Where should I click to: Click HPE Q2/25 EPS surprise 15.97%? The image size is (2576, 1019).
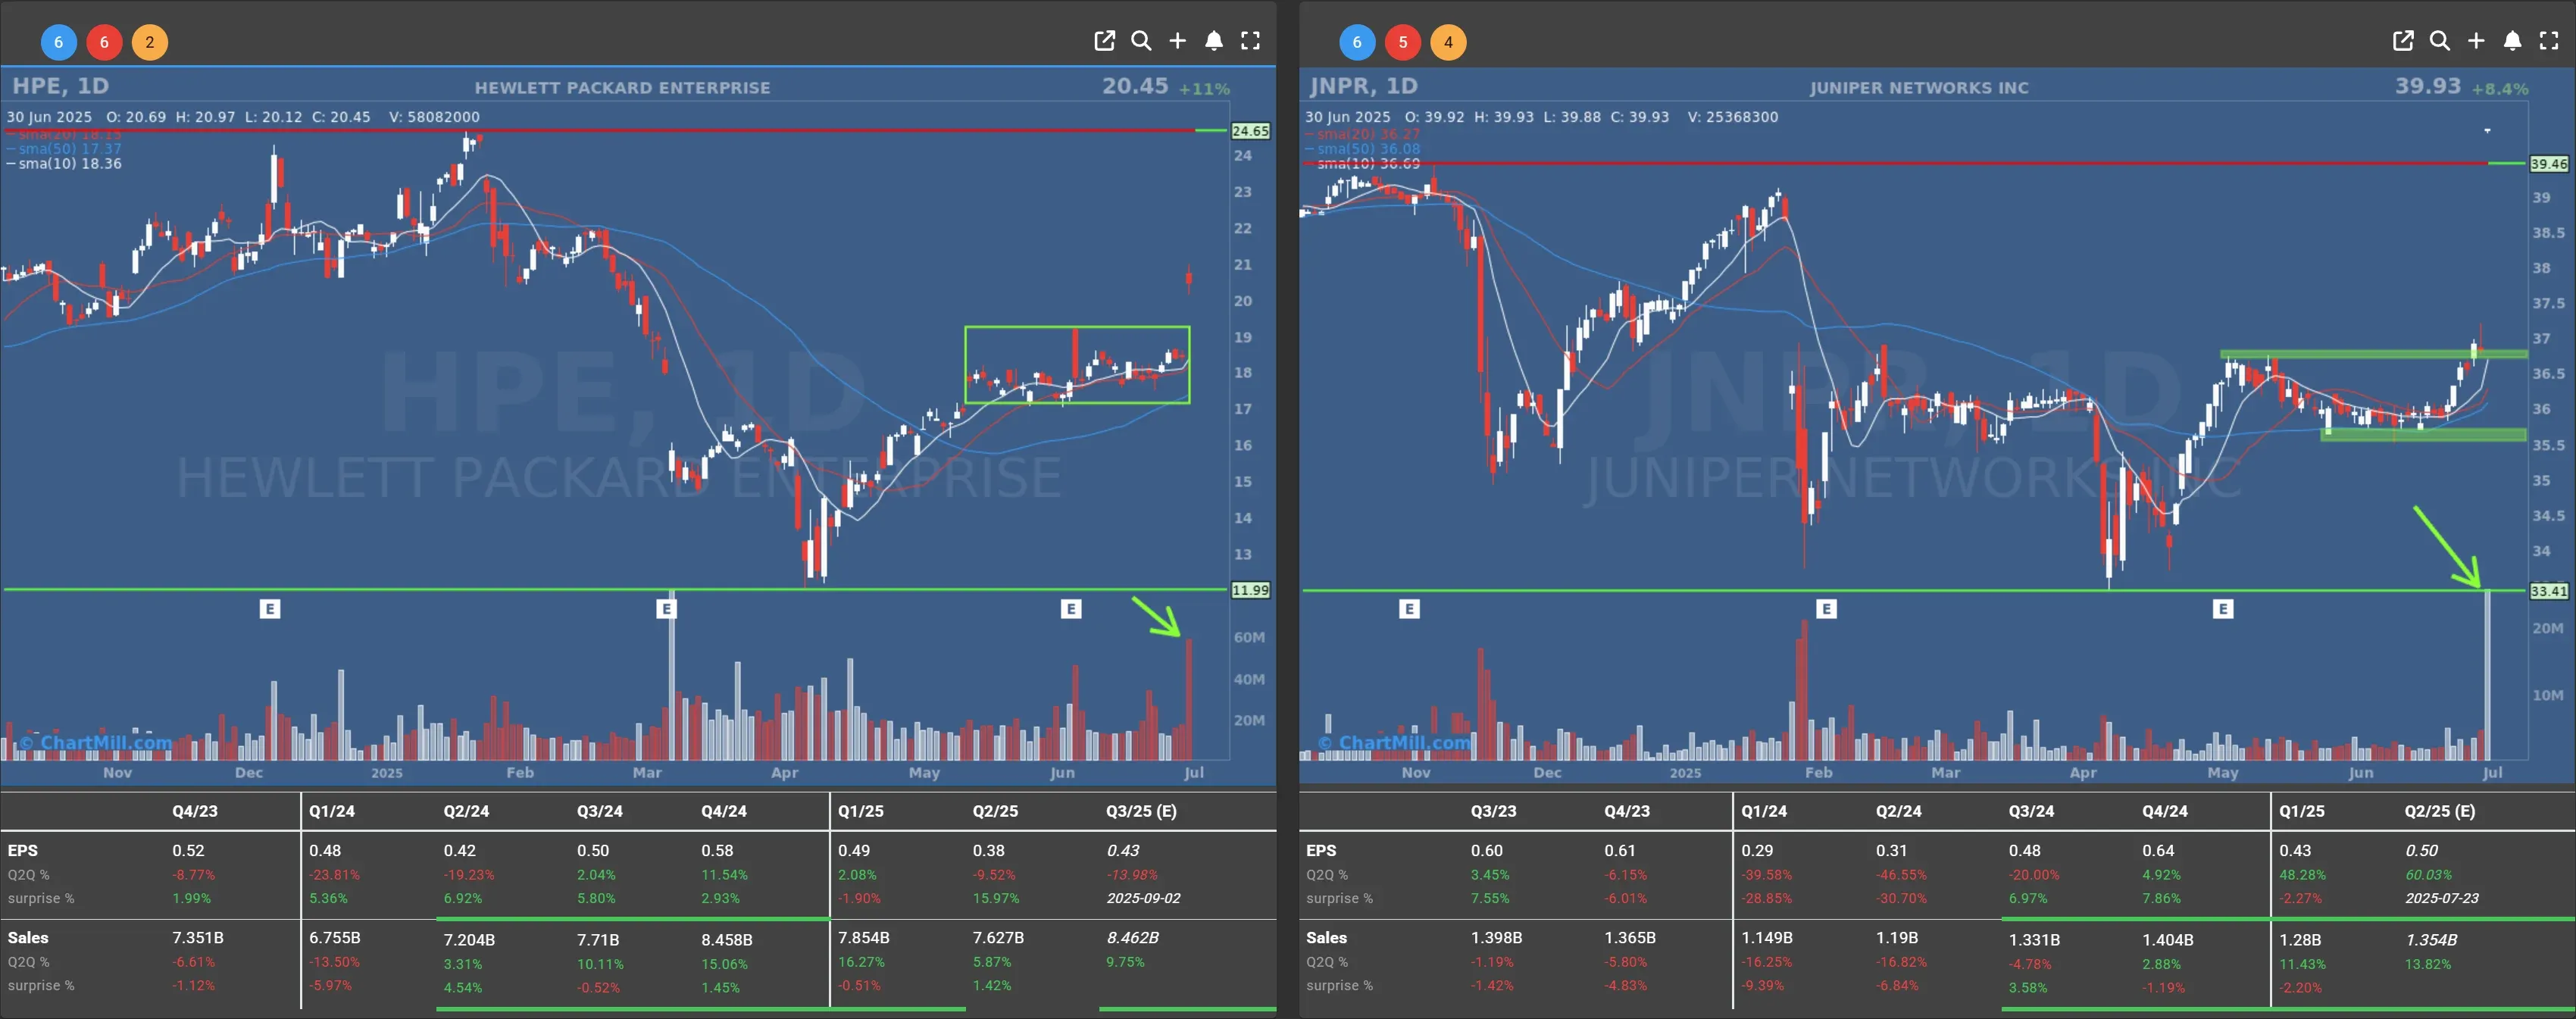996,898
